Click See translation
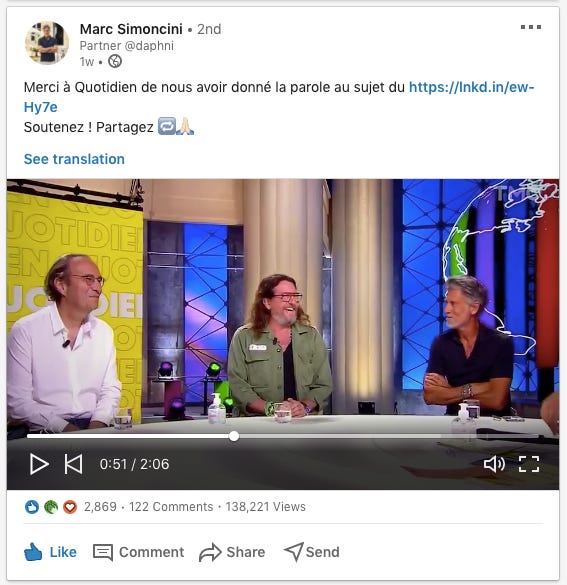 point(74,159)
